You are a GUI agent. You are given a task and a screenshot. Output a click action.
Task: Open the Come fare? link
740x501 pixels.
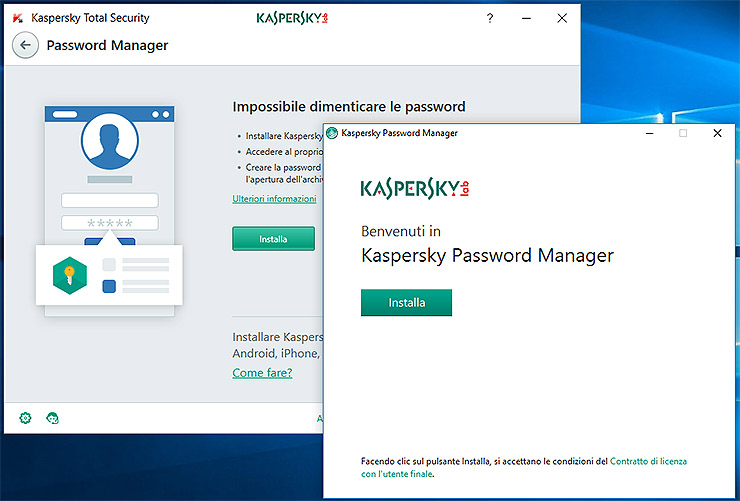coord(262,373)
